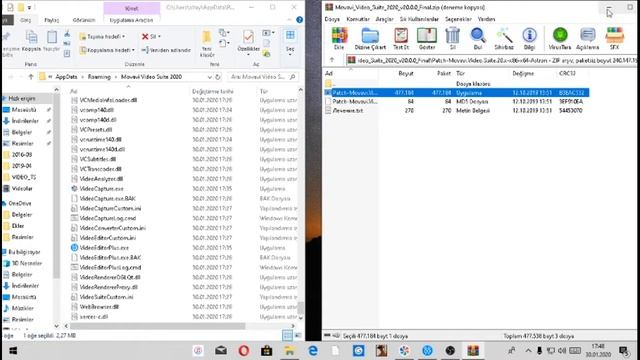Sort Explorer files by Değiştirme tarihi column

tap(213, 91)
